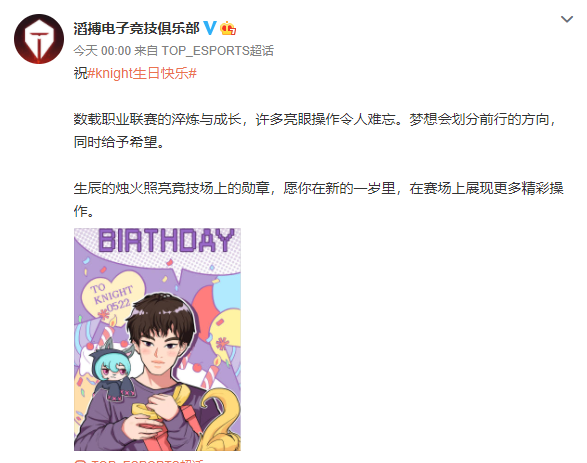Click the super-topic icon below the image
587x463 pixels.
click(x=80, y=462)
